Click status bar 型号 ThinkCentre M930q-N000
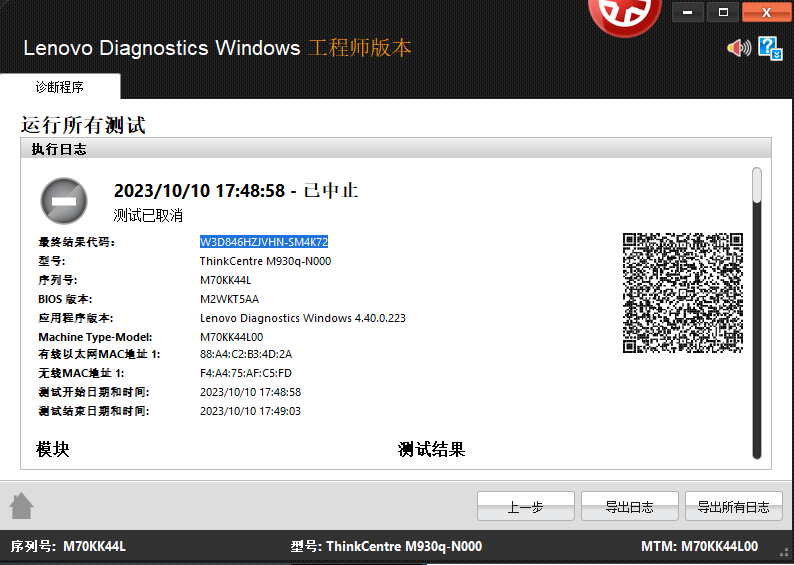This screenshot has width=794, height=565. [x=386, y=546]
